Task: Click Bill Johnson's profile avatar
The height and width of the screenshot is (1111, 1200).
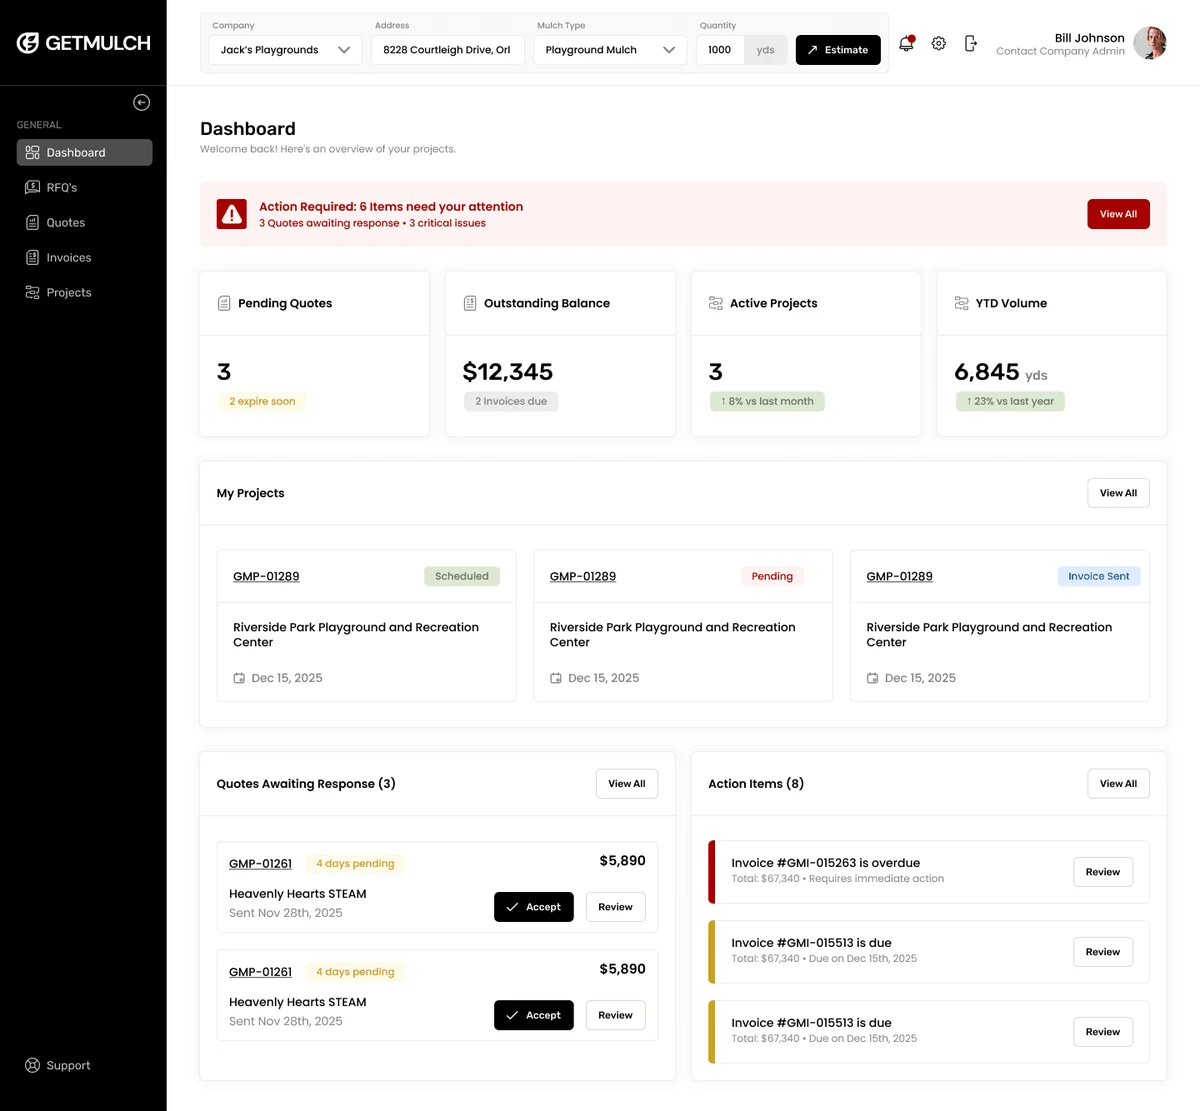Action: point(1150,43)
